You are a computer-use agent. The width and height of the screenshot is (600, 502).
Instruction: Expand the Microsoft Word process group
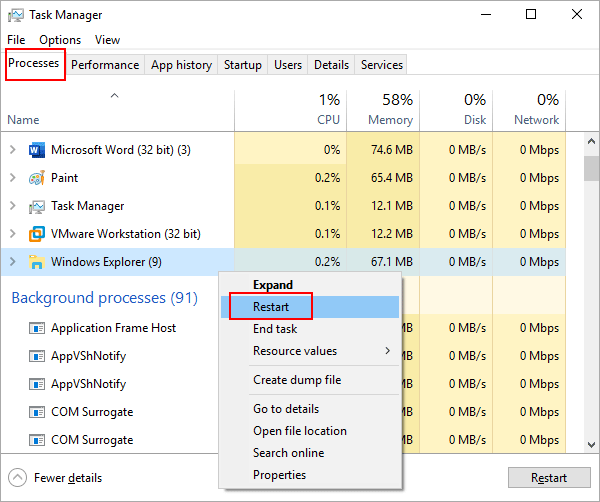pos(13,150)
